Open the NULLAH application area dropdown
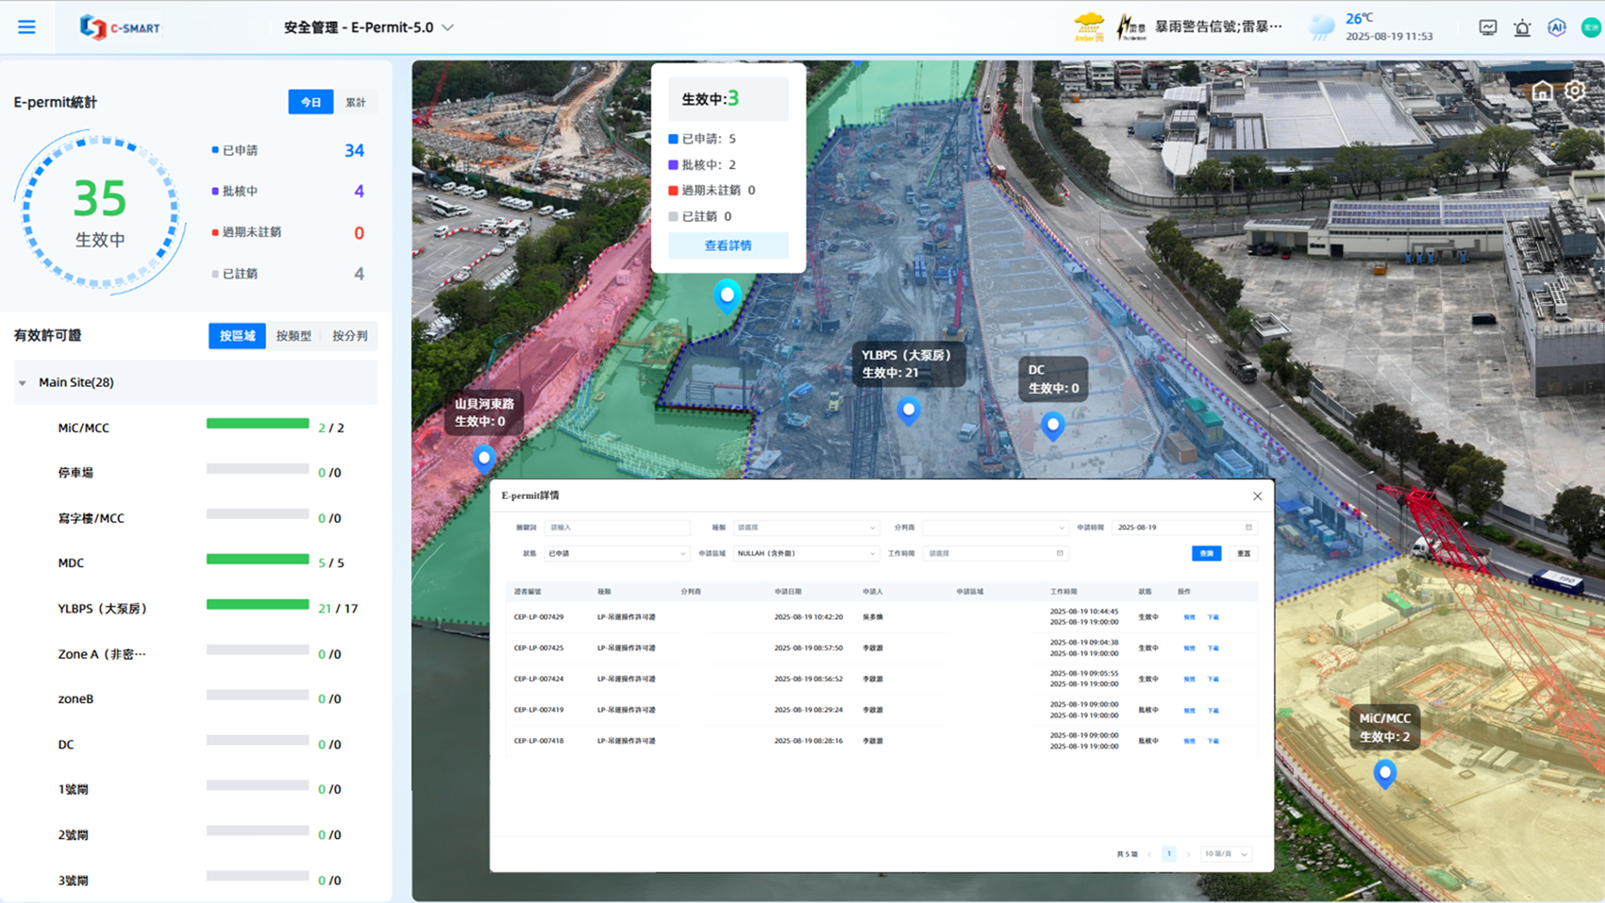This screenshot has height=903, width=1605. tap(805, 553)
